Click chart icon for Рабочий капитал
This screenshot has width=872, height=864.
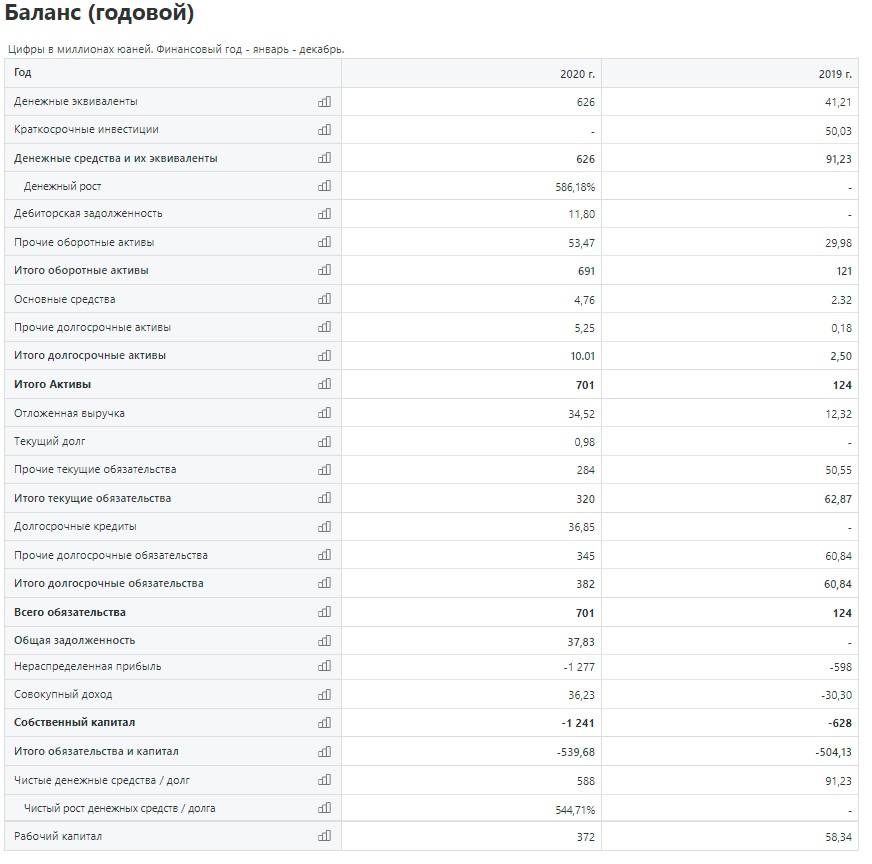click(324, 836)
